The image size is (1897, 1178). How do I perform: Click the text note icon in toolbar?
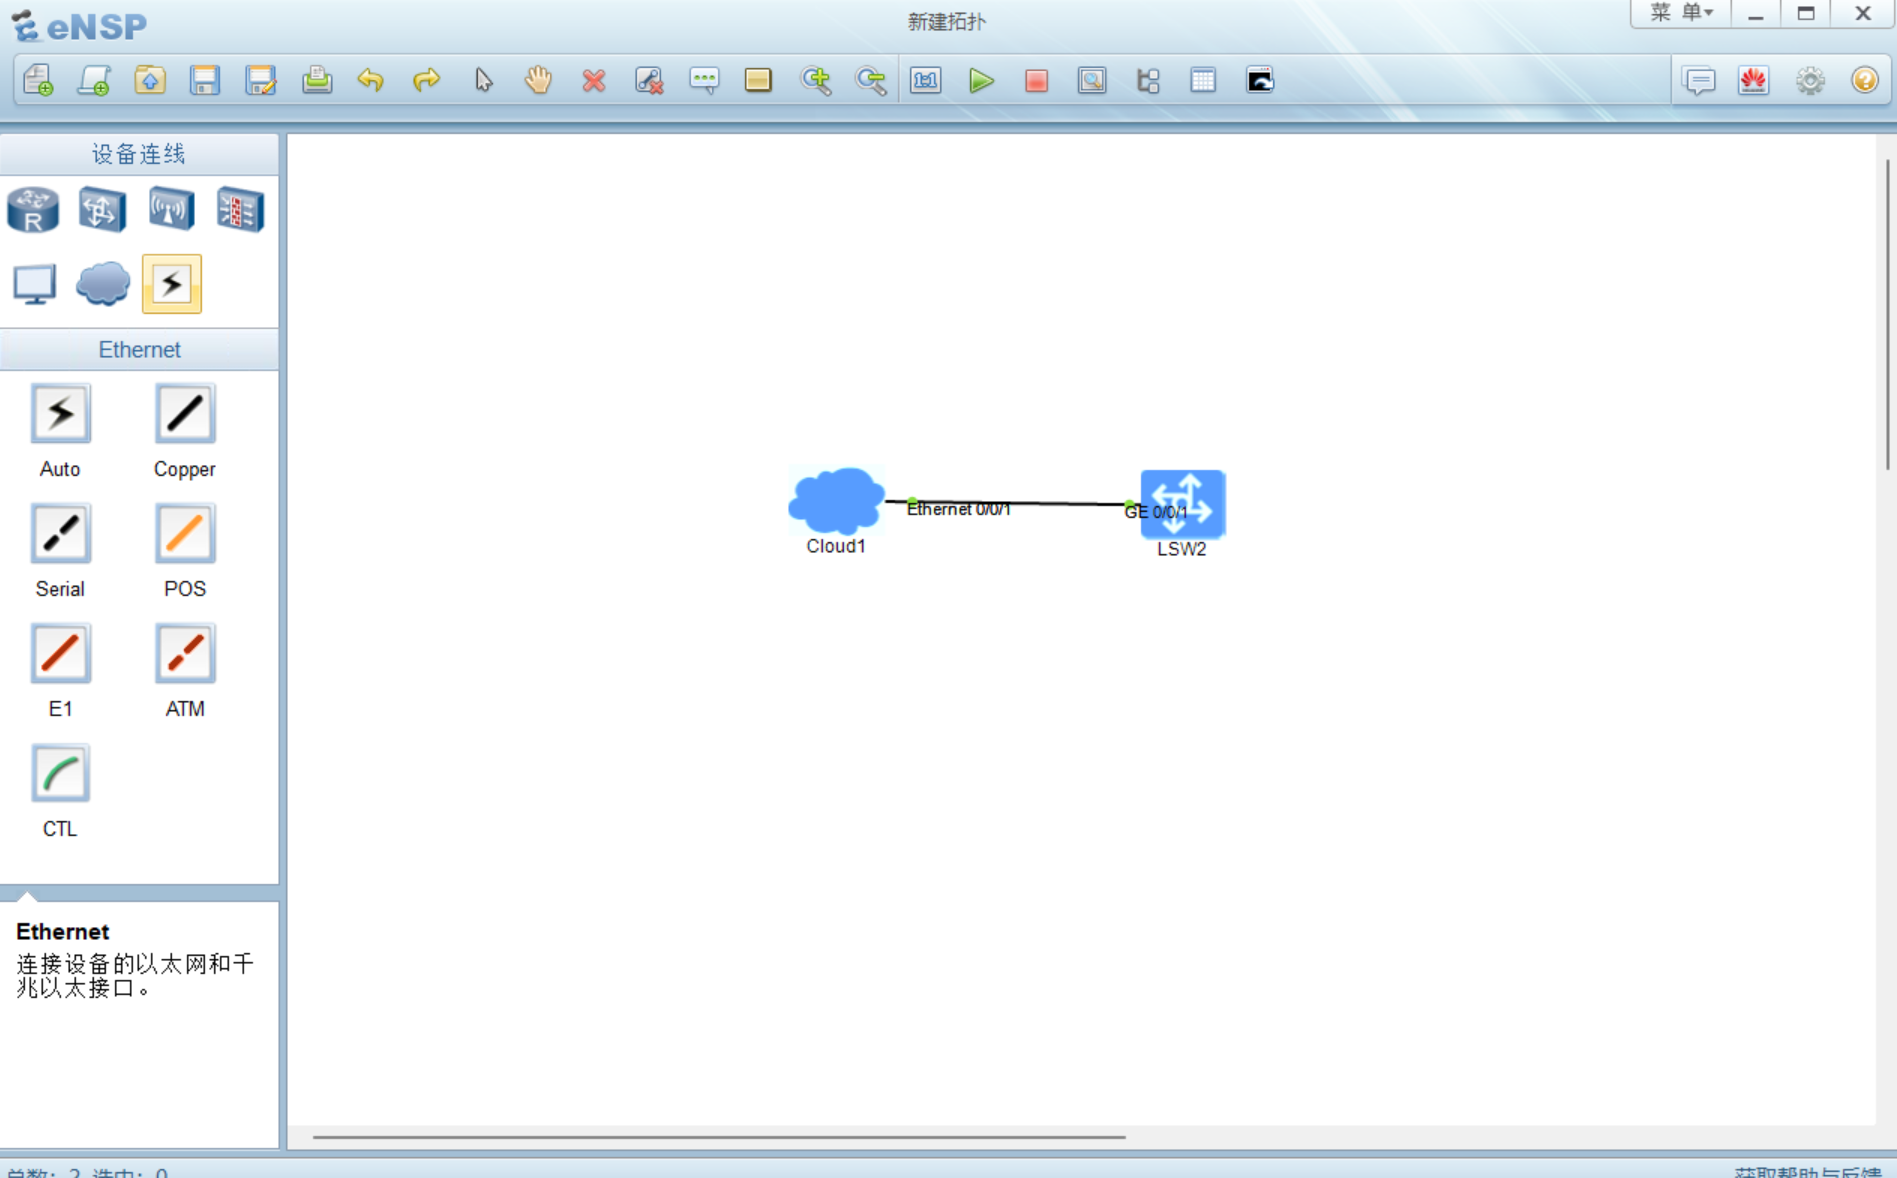point(704,80)
